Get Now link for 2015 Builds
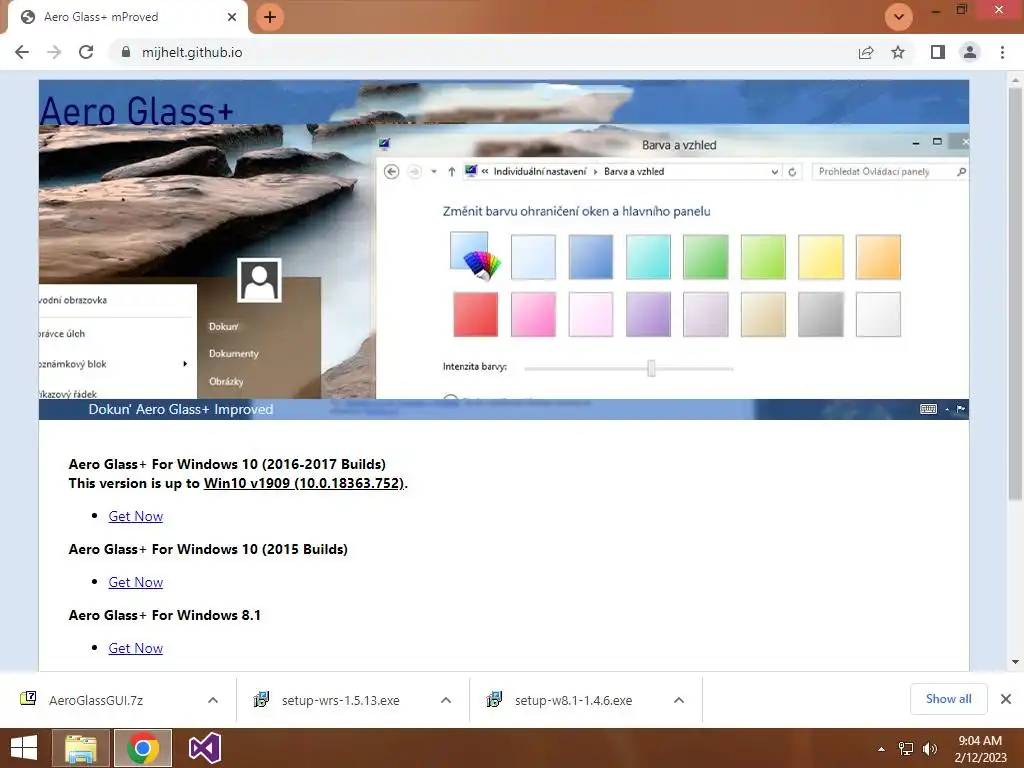The height and width of the screenshot is (768, 1024). click(x=135, y=582)
